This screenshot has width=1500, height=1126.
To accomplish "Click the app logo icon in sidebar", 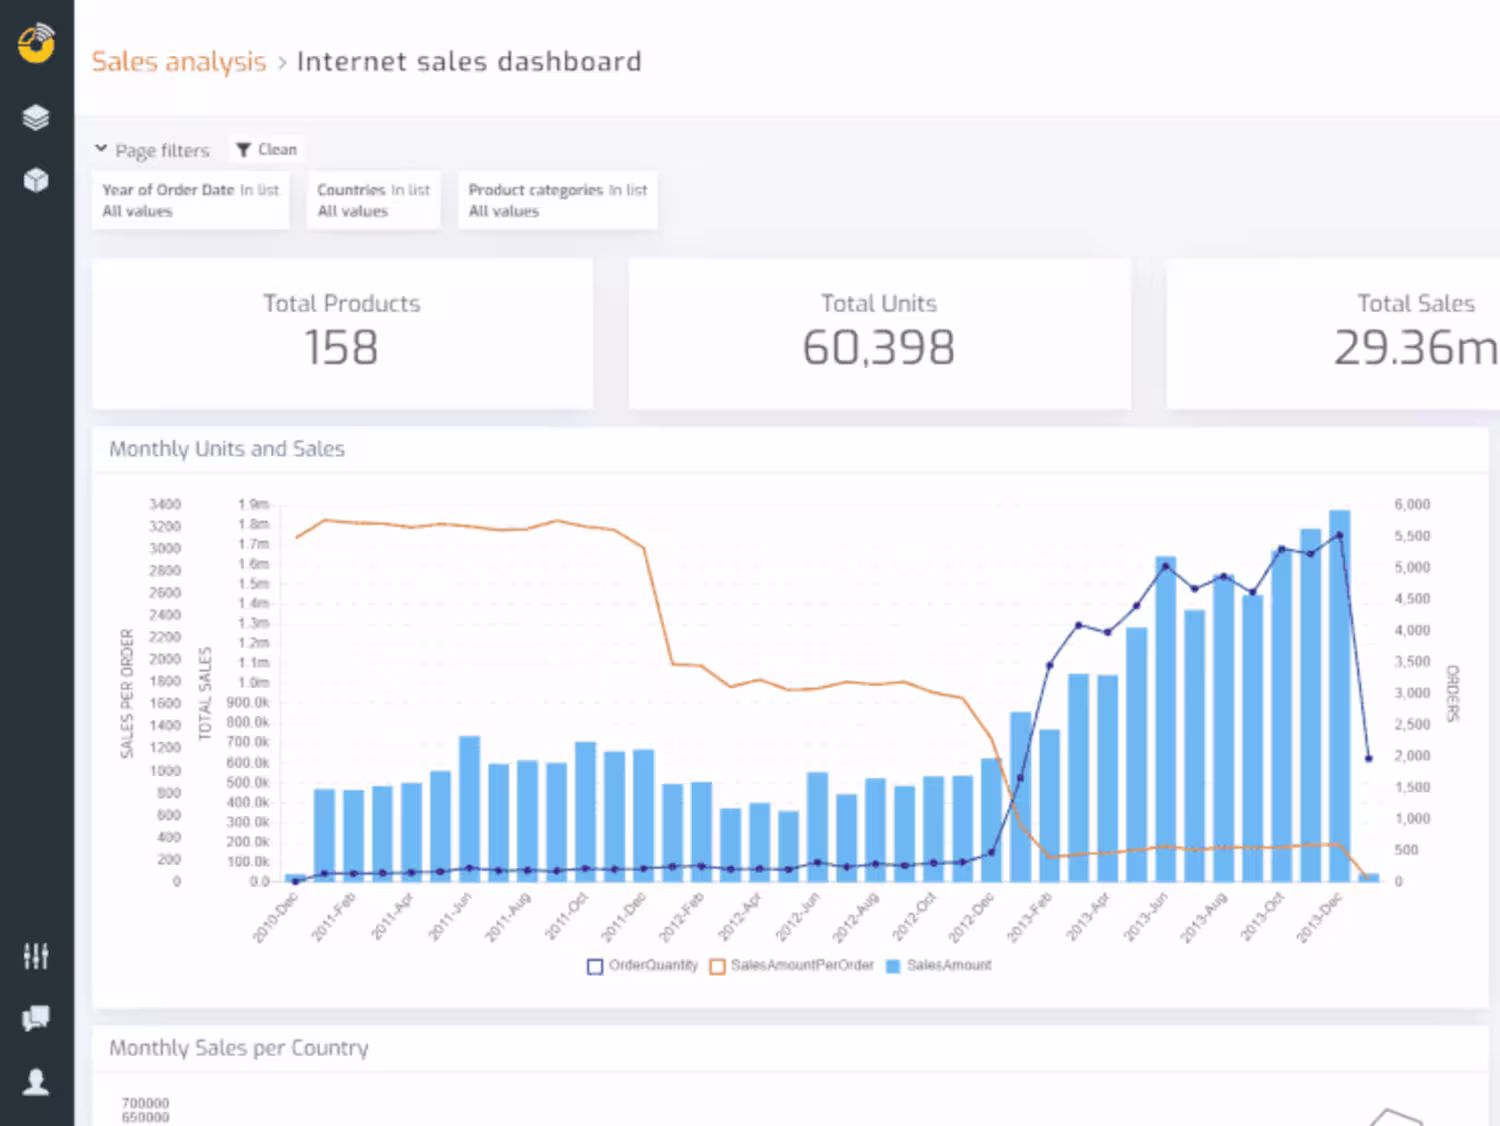I will point(36,43).
